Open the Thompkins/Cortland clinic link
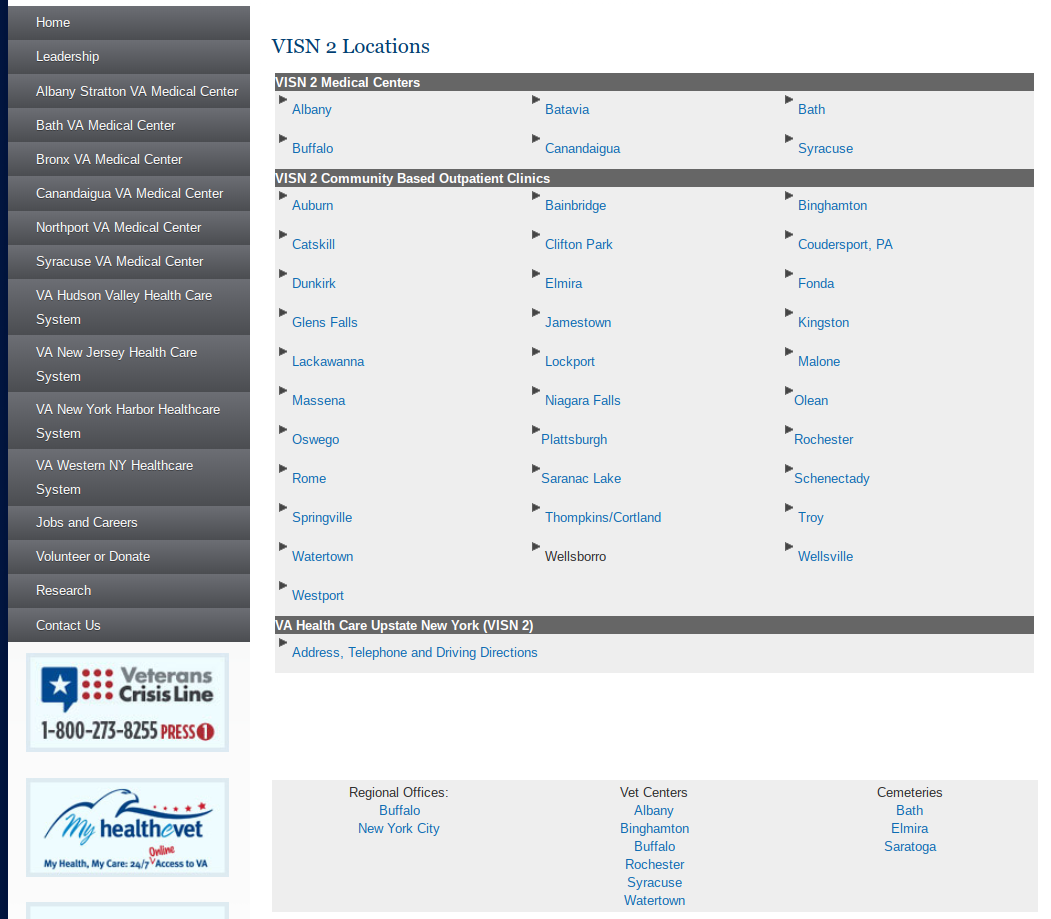Image resolution: width=1051 pixels, height=919 pixels. [603, 518]
